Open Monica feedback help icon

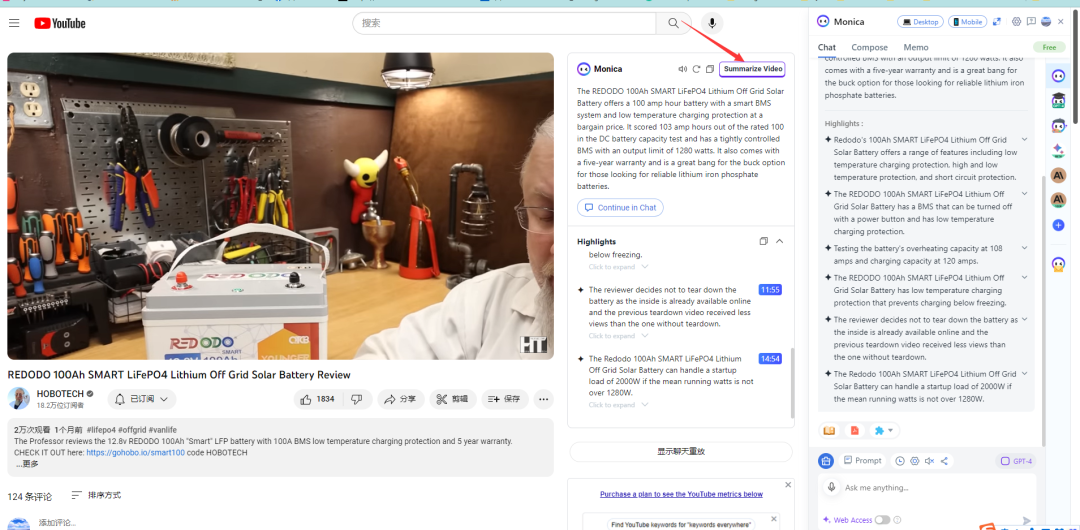click(1031, 22)
